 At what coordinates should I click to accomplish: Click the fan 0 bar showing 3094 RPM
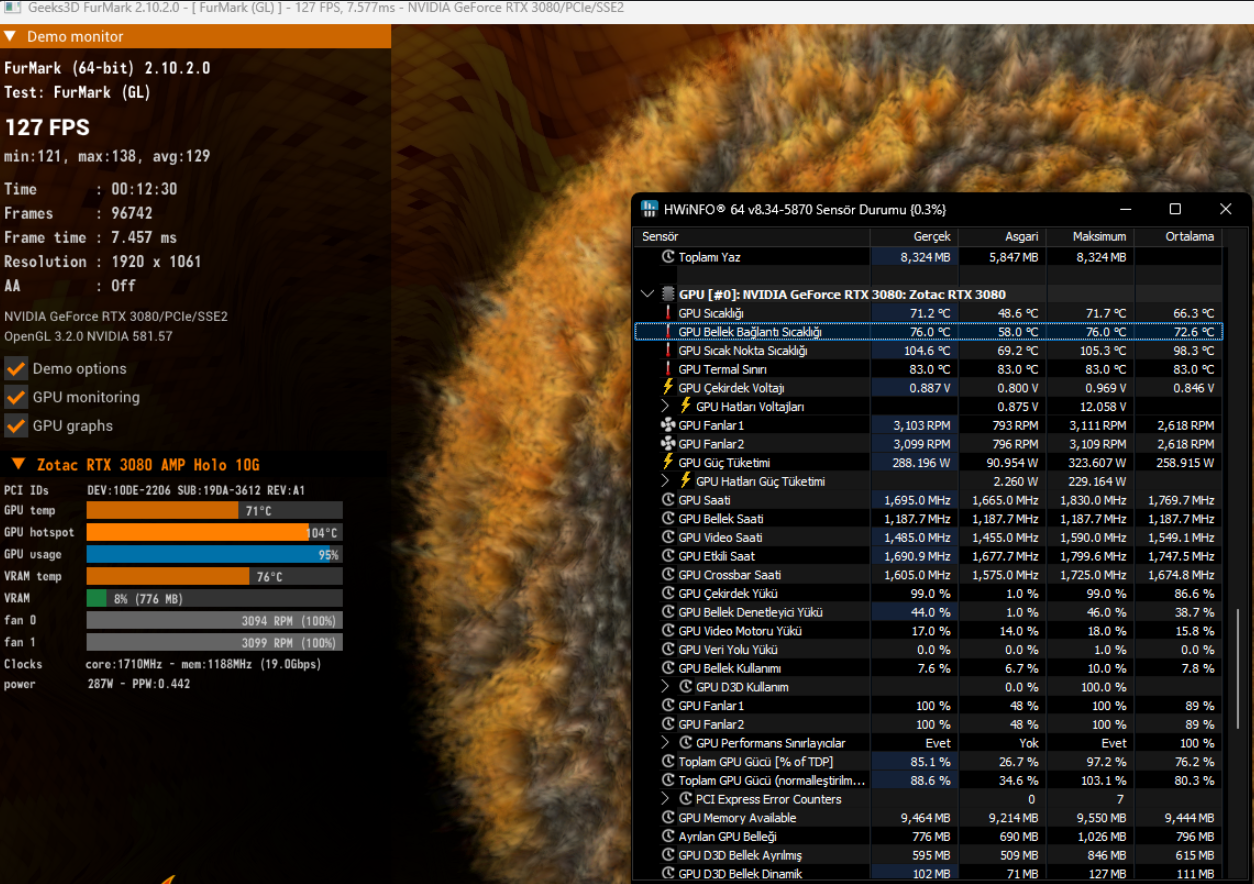(x=214, y=620)
